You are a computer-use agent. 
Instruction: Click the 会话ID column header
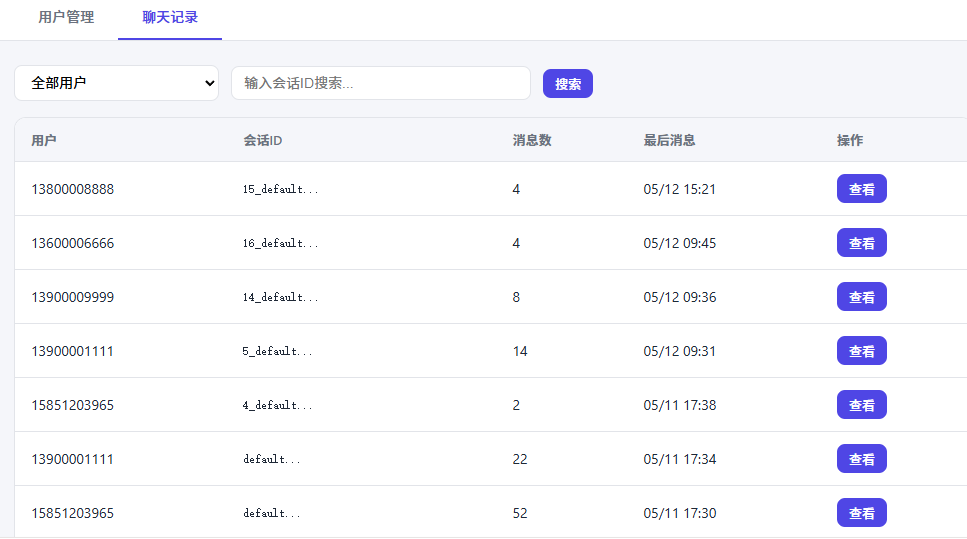pos(263,140)
